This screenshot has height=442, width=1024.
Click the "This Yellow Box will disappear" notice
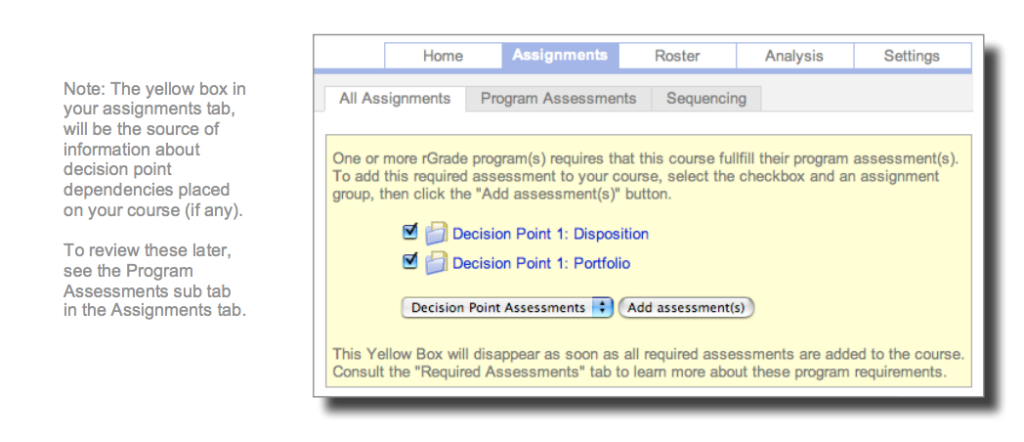click(x=646, y=363)
